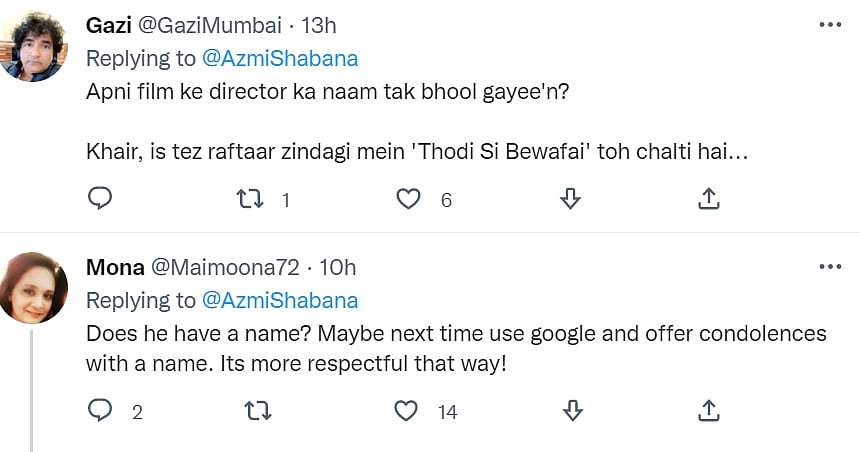Open the @Maimoona72 handle

tap(225, 267)
